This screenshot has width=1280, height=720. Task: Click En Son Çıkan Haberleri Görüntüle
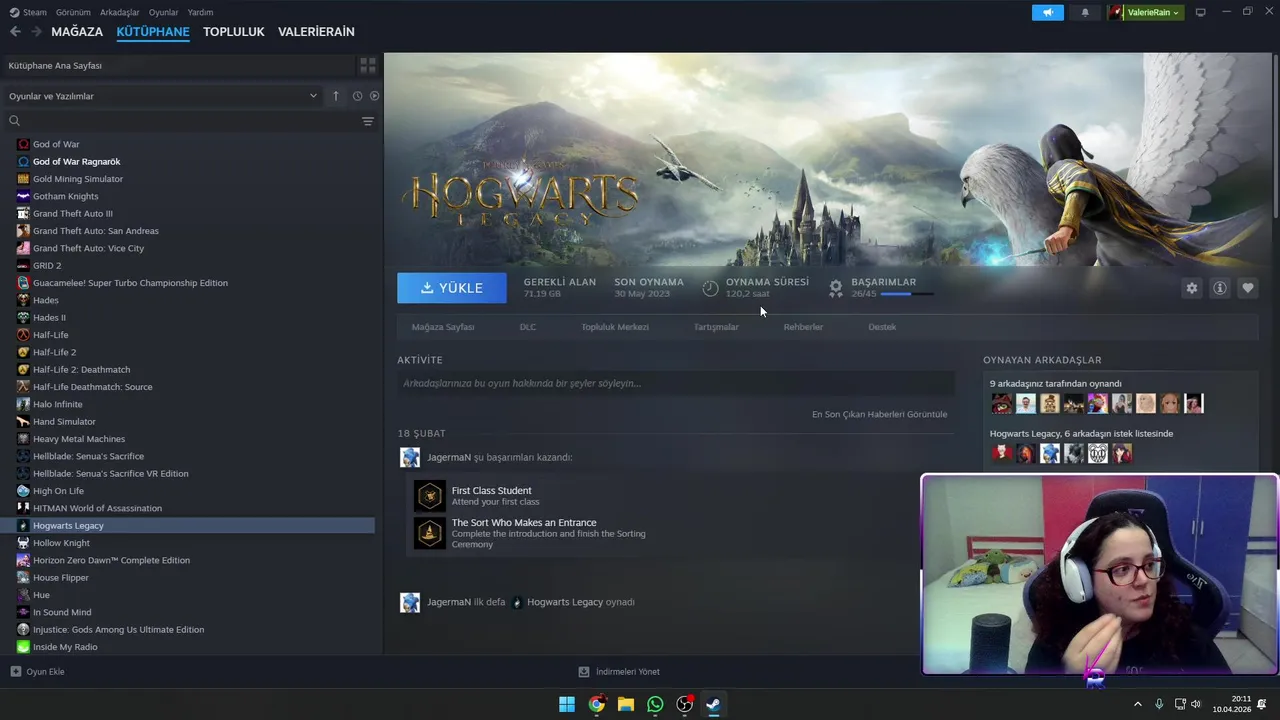(x=879, y=414)
